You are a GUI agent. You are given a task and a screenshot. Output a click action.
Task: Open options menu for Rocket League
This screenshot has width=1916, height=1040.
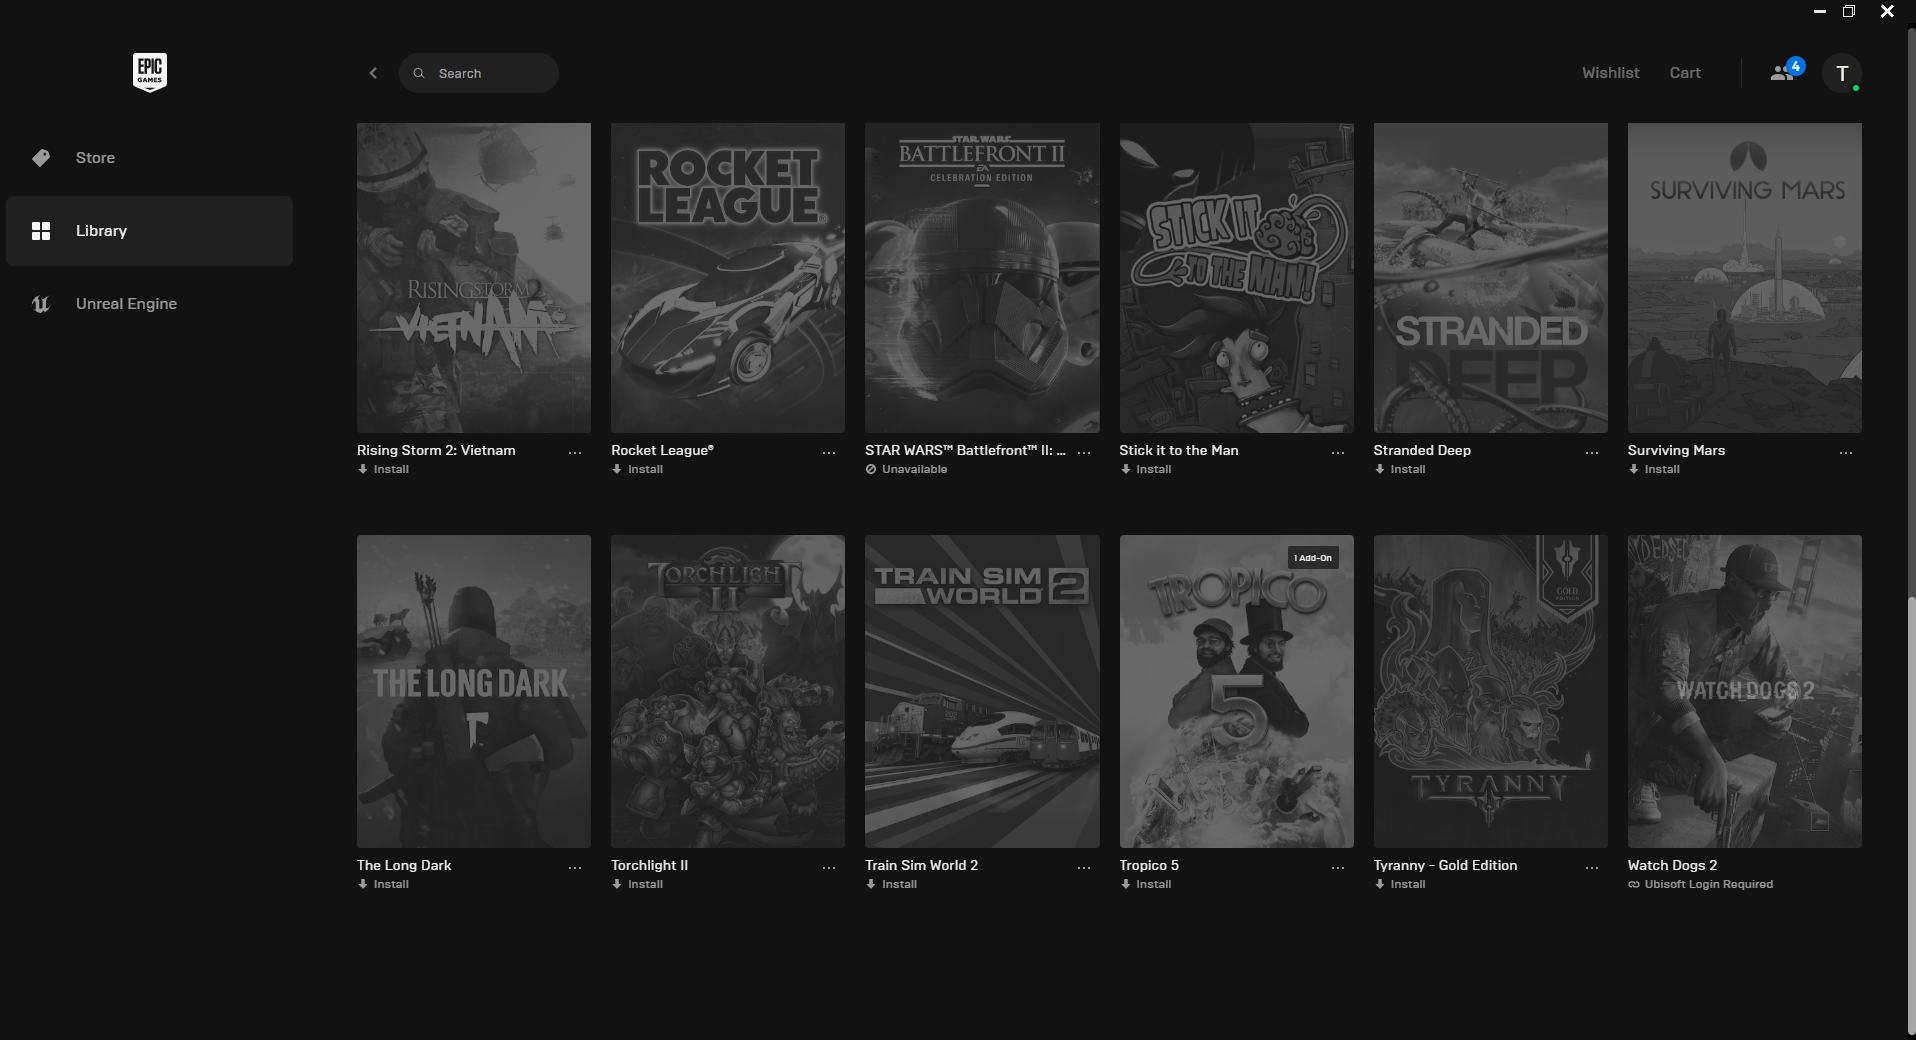coord(829,453)
